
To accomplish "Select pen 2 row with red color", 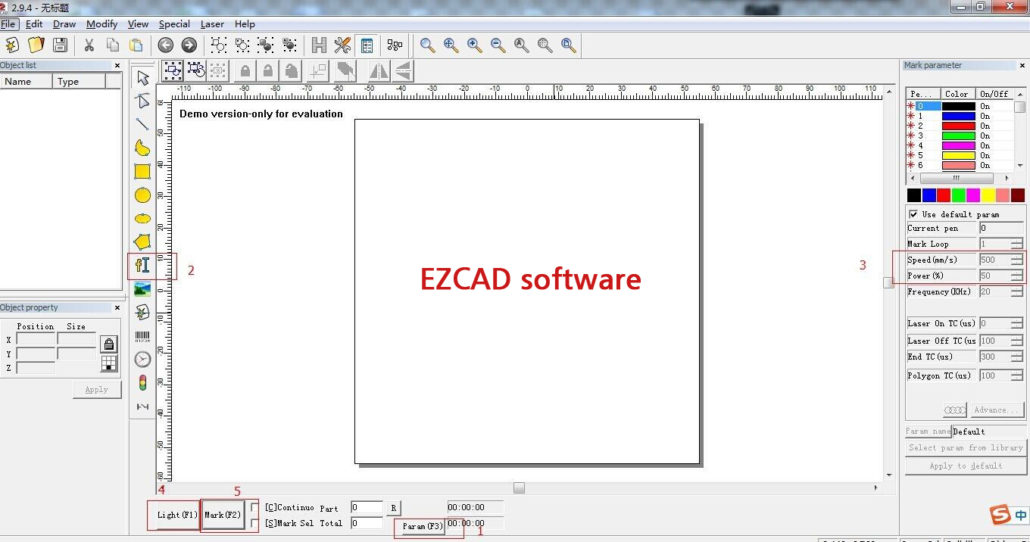I will coord(960,125).
